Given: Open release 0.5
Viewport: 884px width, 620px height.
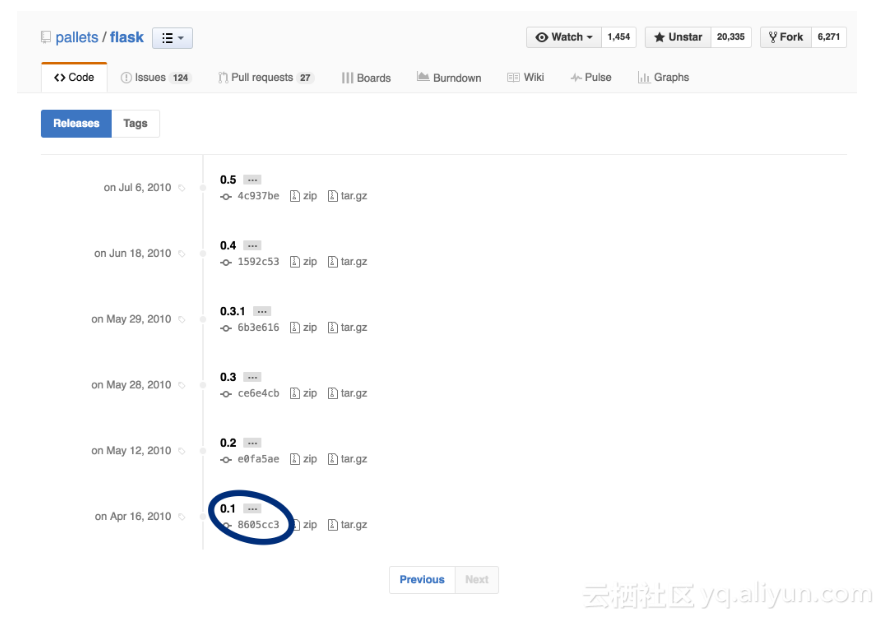Looking at the screenshot, I should click(x=228, y=180).
